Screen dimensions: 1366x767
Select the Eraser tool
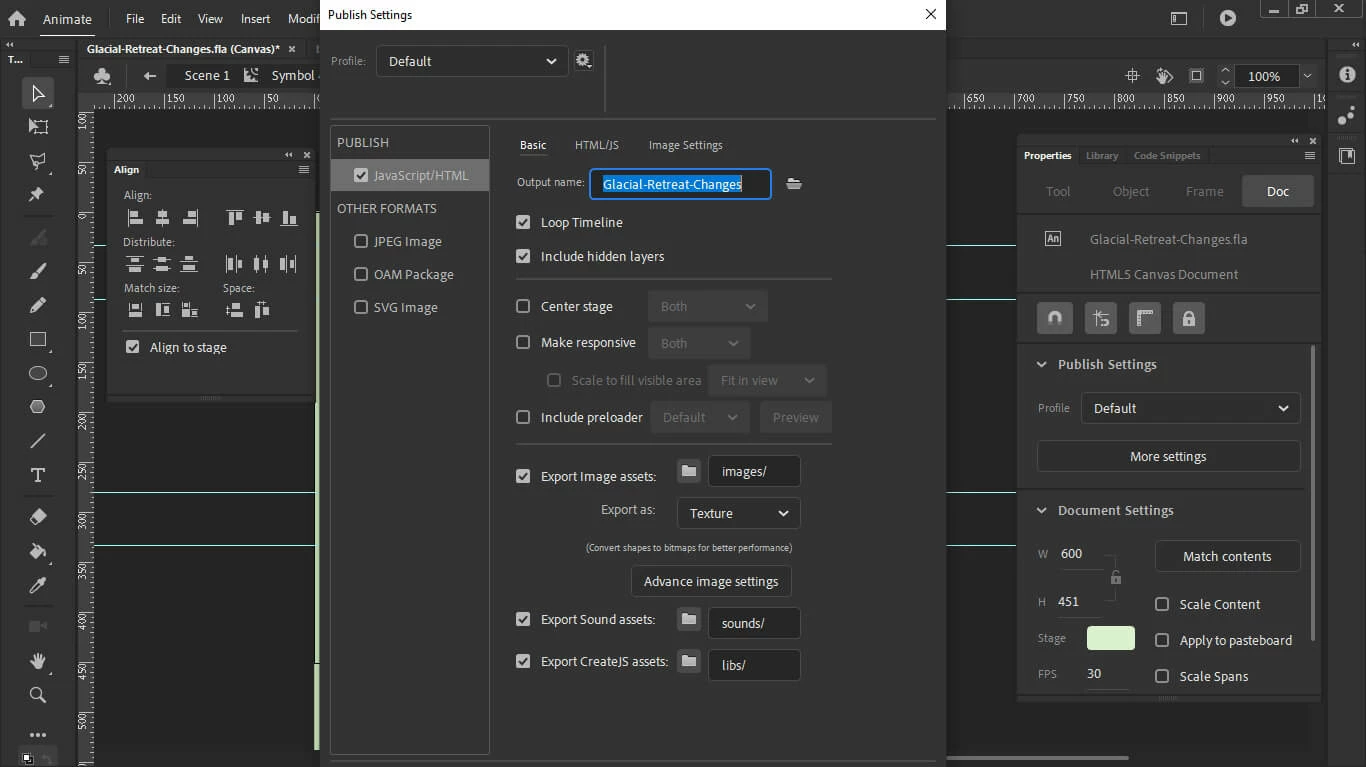tap(38, 517)
